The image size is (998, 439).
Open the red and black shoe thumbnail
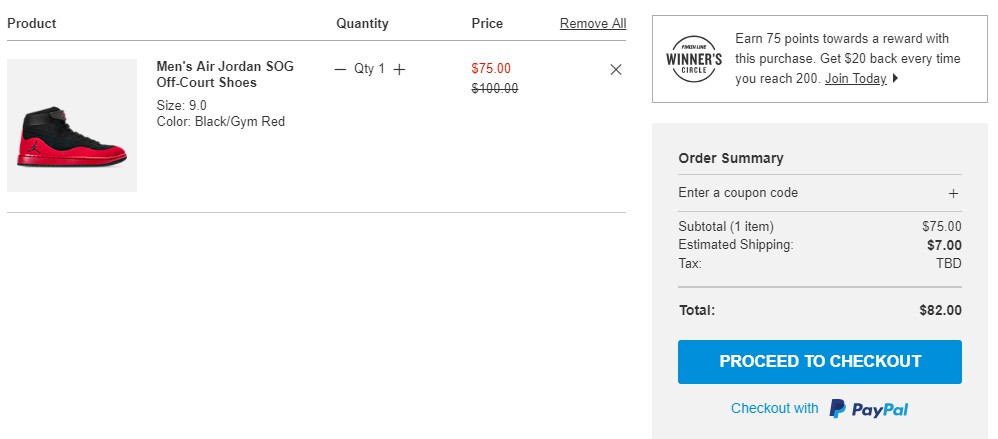tap(72, 125)
